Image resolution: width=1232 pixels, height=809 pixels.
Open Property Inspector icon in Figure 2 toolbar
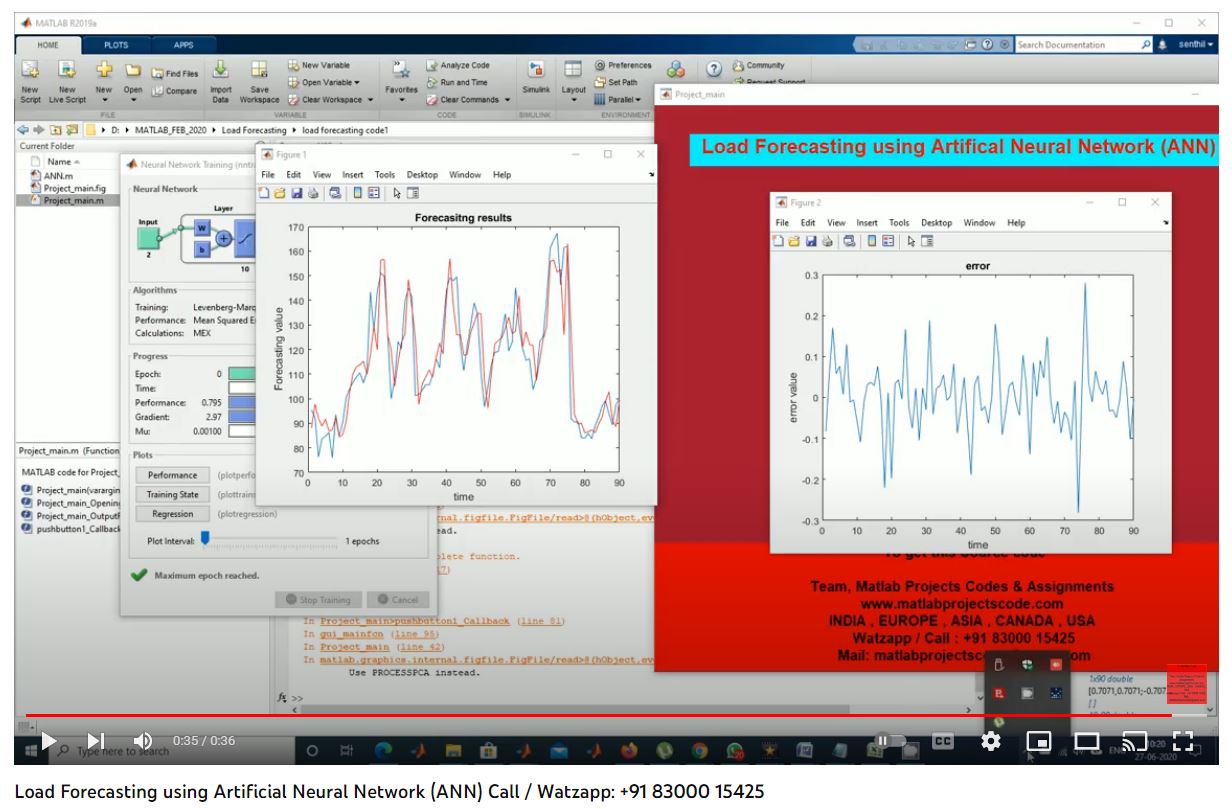926,241
